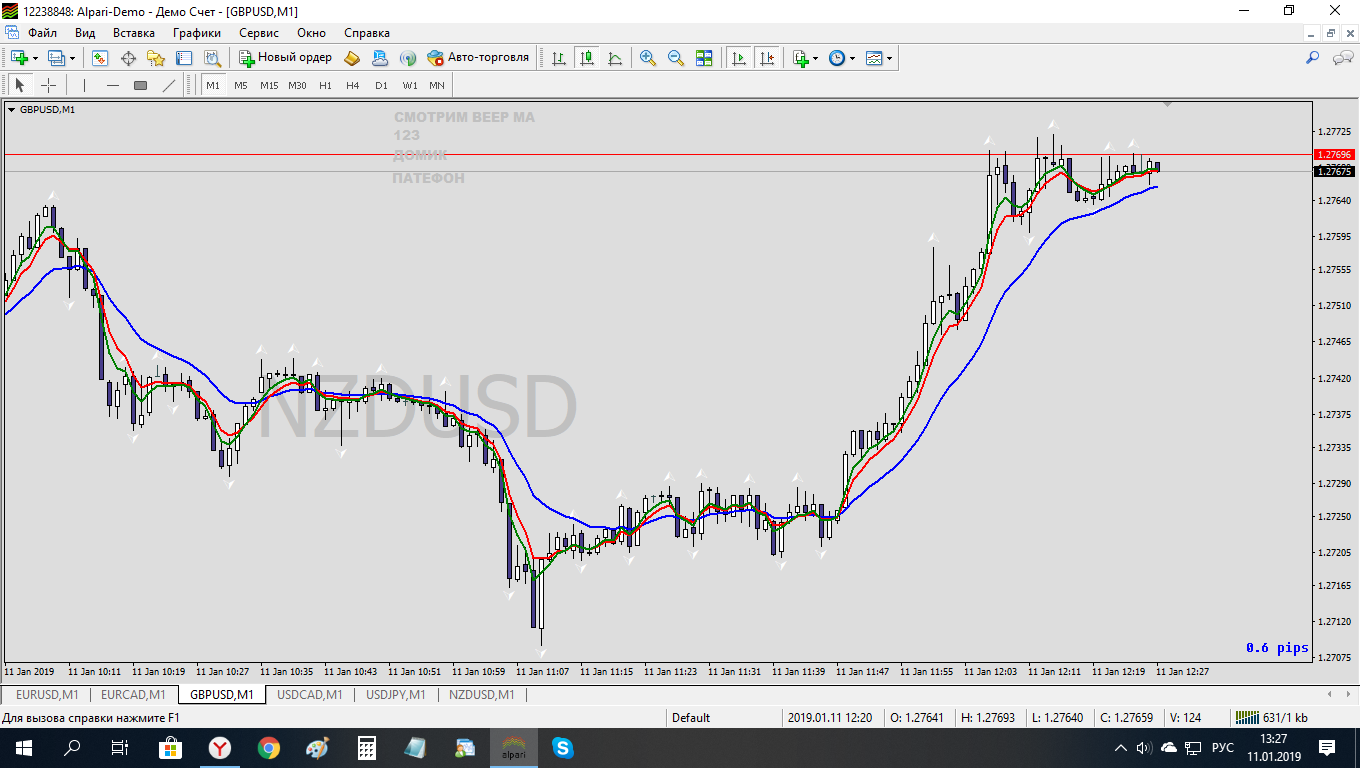Open Chrome from the Windows taskbar
The height and width of the screenshot is (768, 1360).
(268, 747)
